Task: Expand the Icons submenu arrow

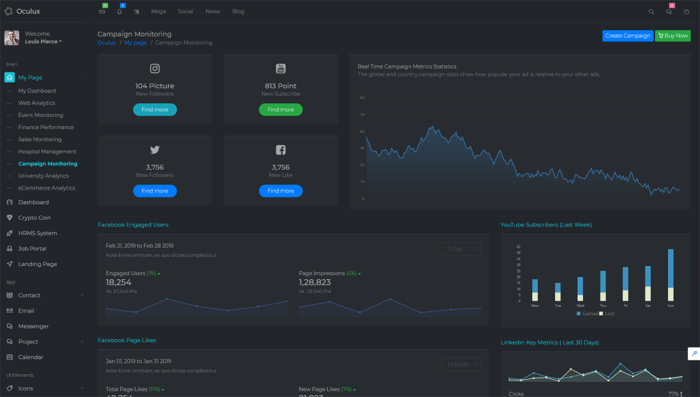Action: point(82,388)
